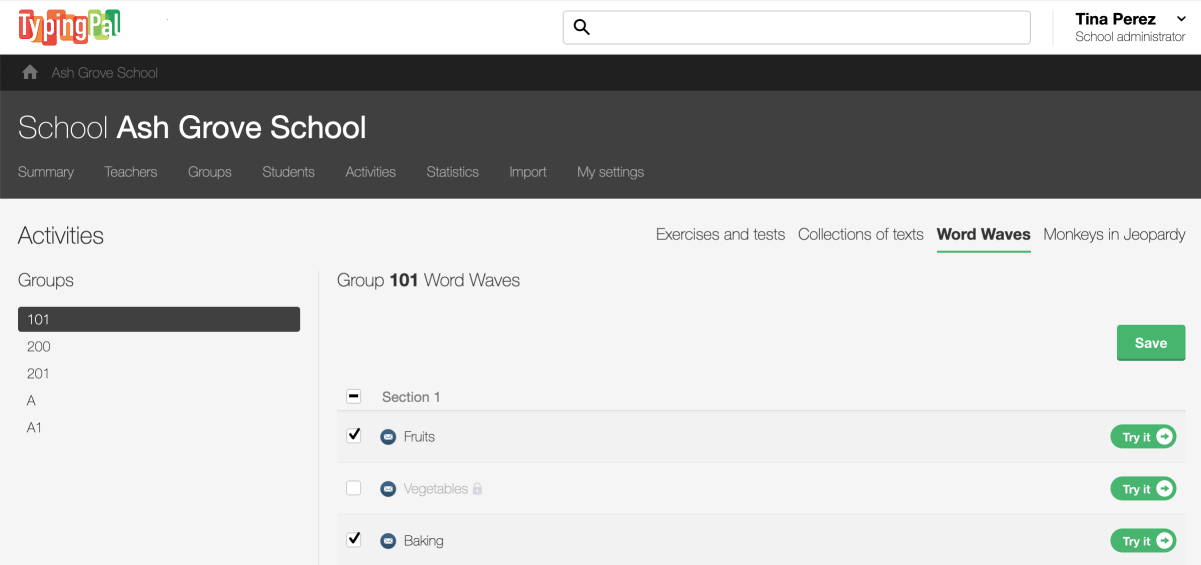Open the Statistics menu item
Screen dimensions: 1201x565
pos(452,172)
